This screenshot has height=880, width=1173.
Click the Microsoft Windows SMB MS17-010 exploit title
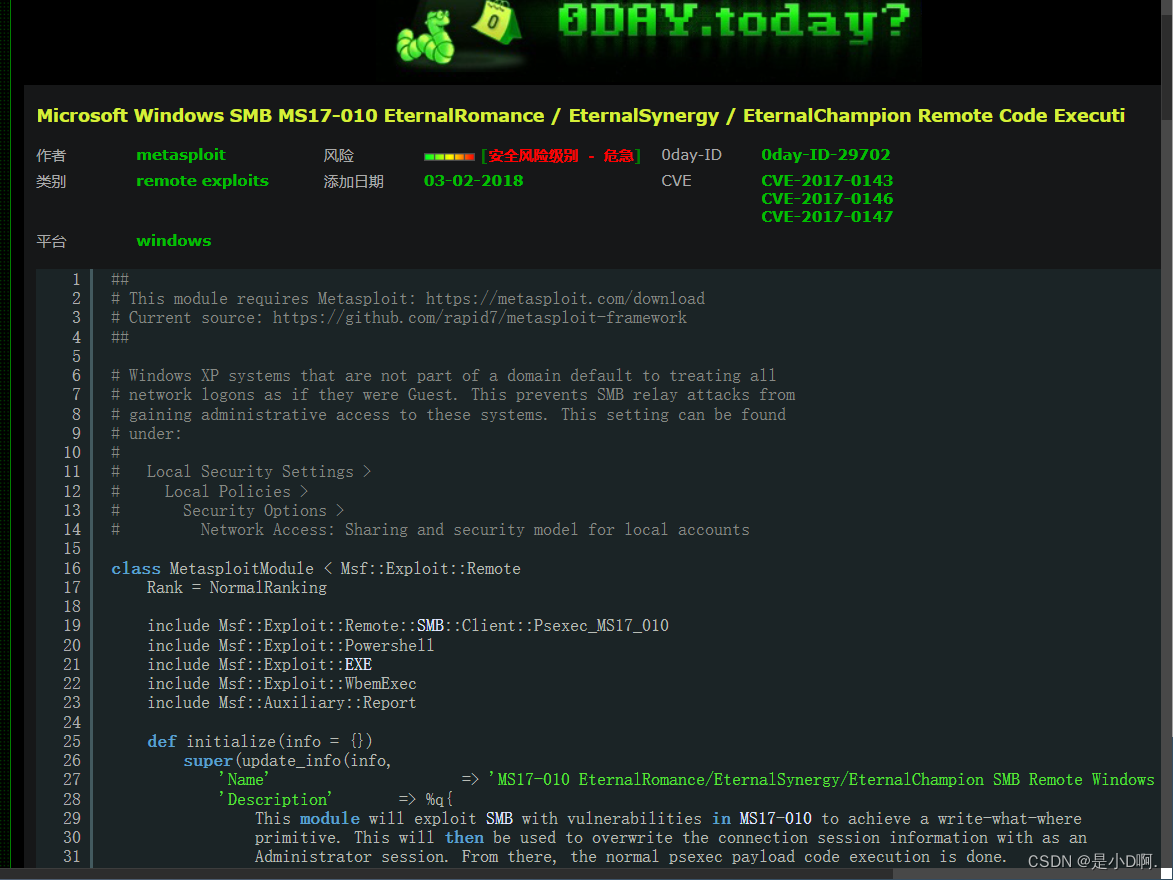click(x=581, y=115)
